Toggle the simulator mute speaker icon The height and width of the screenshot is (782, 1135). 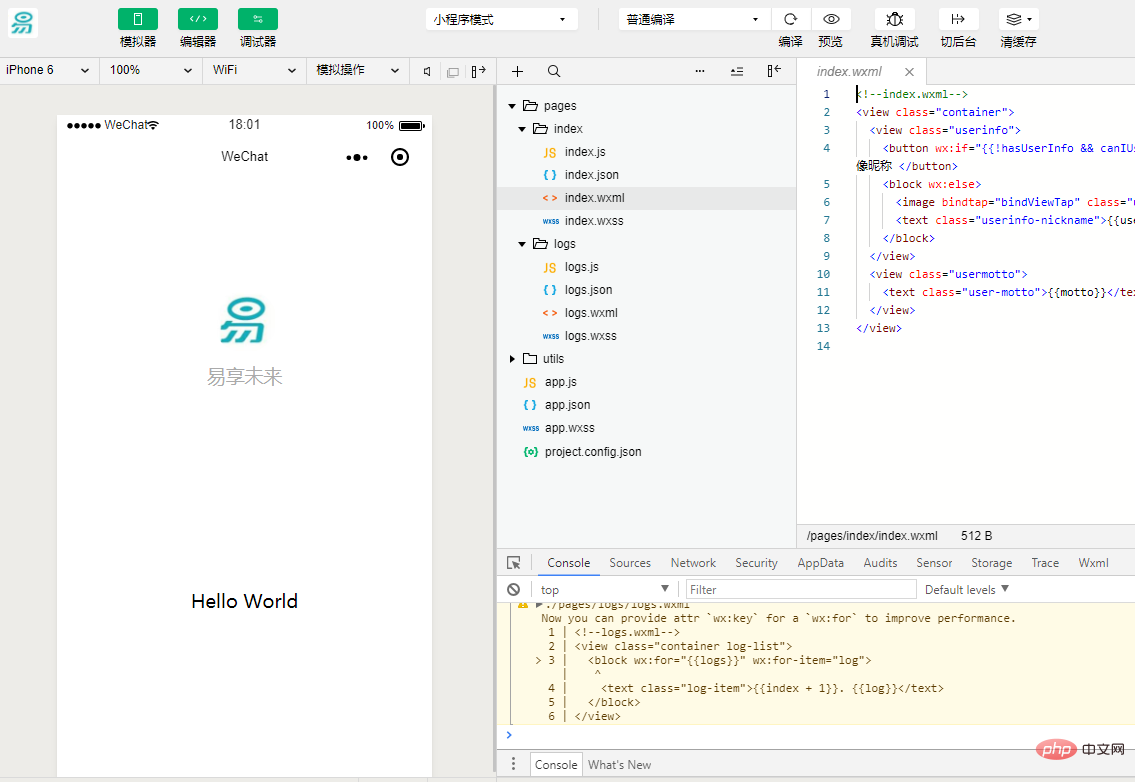427,72
